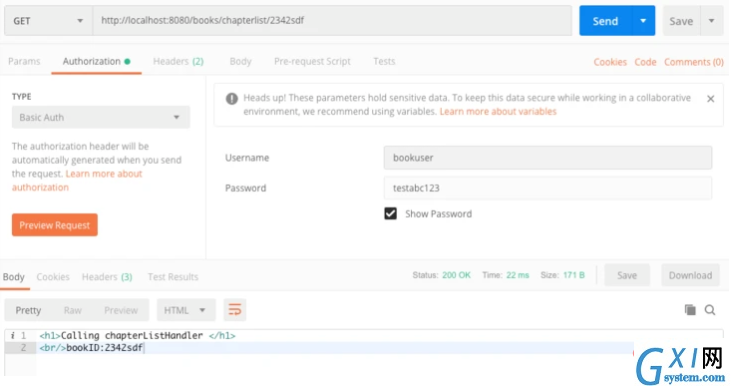This screenshot has width=732, height=386.
Task: Dismiss the Heads up warning banner
Action: 711,99
